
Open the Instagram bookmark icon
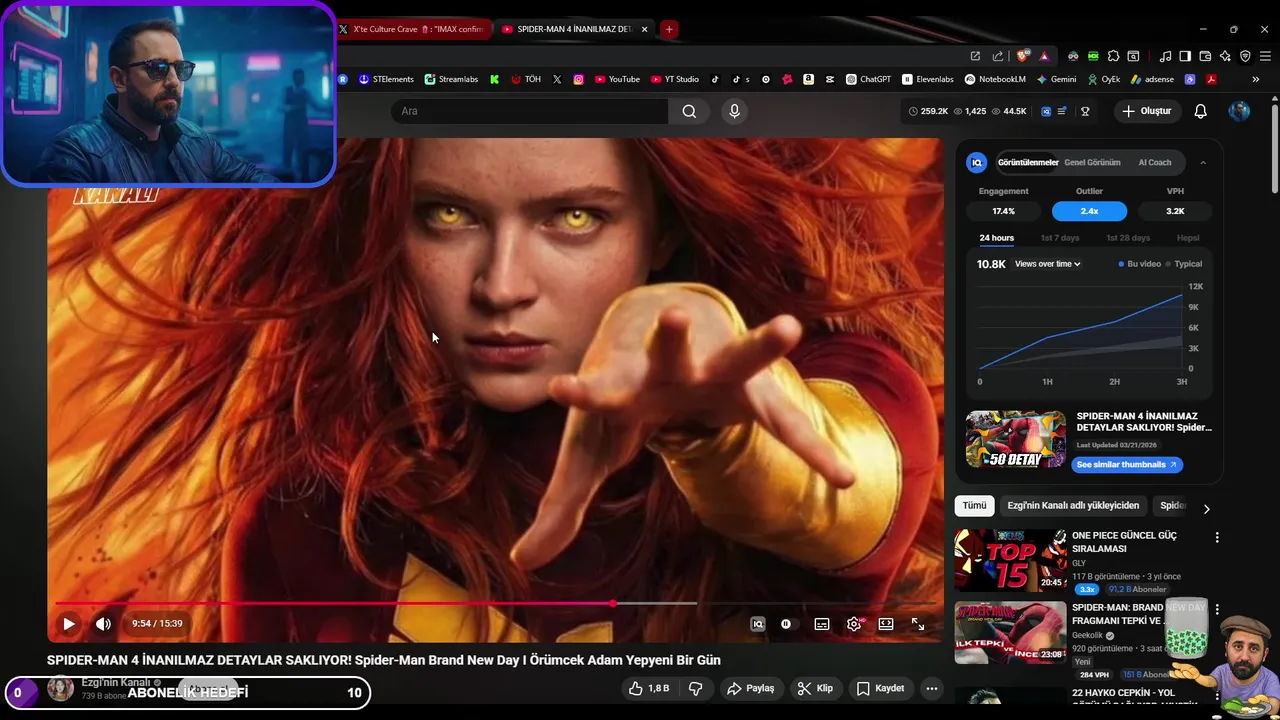[x=579, y=79]
